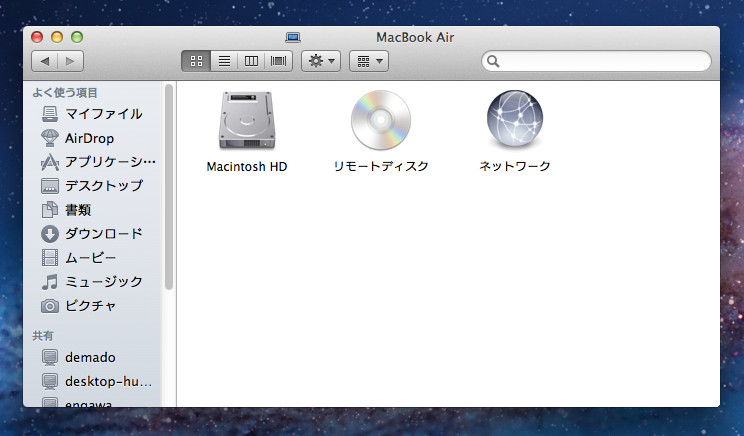Click the film strip icon beside ムービー
Screen dimensions: 744x436
click(50, 258)
